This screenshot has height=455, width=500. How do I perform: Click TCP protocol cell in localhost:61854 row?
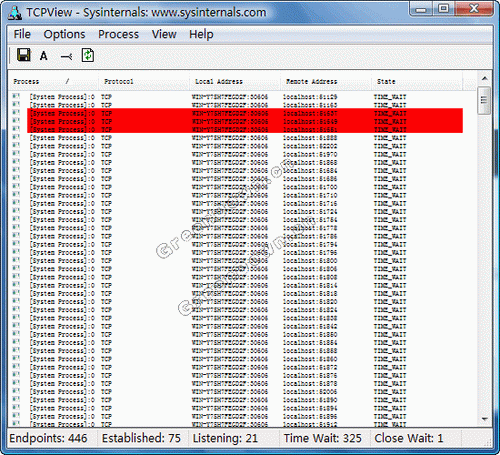tap(106, 342)
